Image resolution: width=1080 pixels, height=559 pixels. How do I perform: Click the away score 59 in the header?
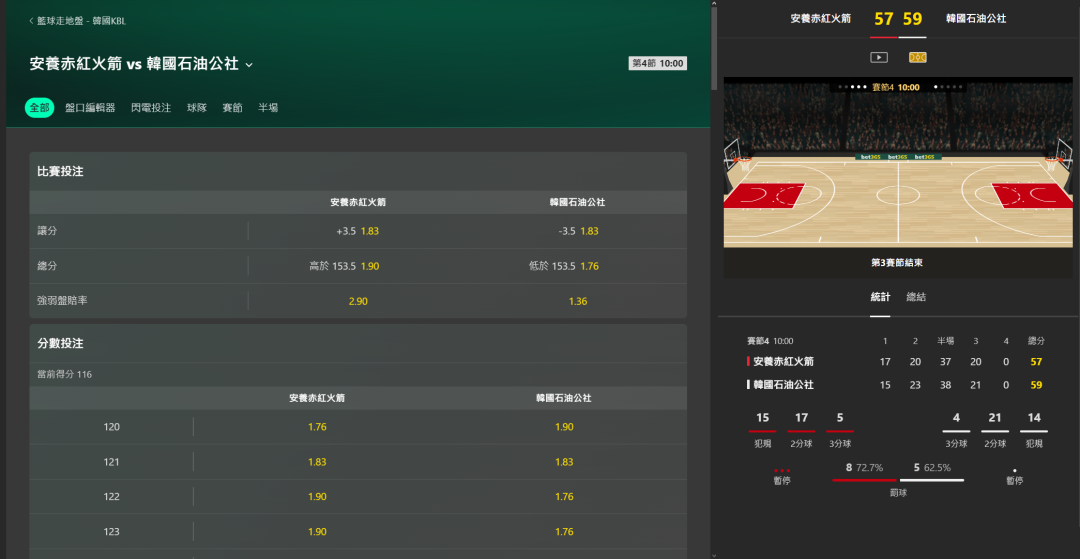pos(913,19)
